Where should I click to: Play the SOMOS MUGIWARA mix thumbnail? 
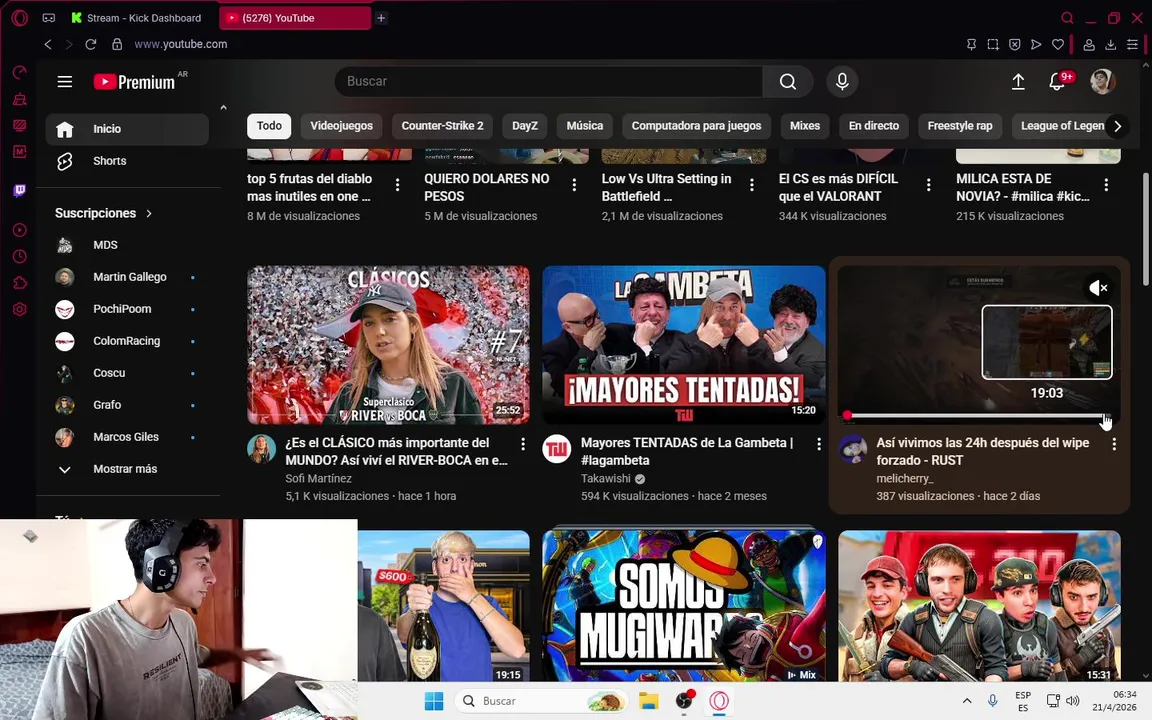[683, 605]
